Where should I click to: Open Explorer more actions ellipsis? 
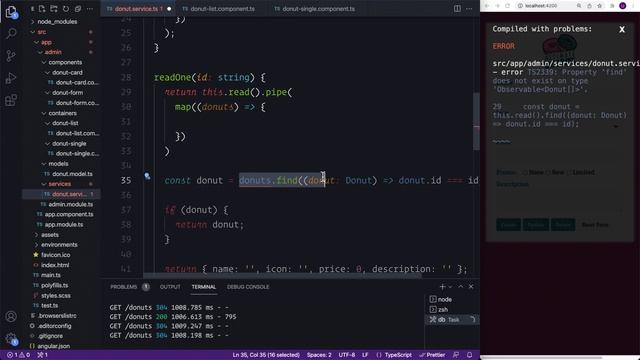pyautogui.click(x=89, y=9)
